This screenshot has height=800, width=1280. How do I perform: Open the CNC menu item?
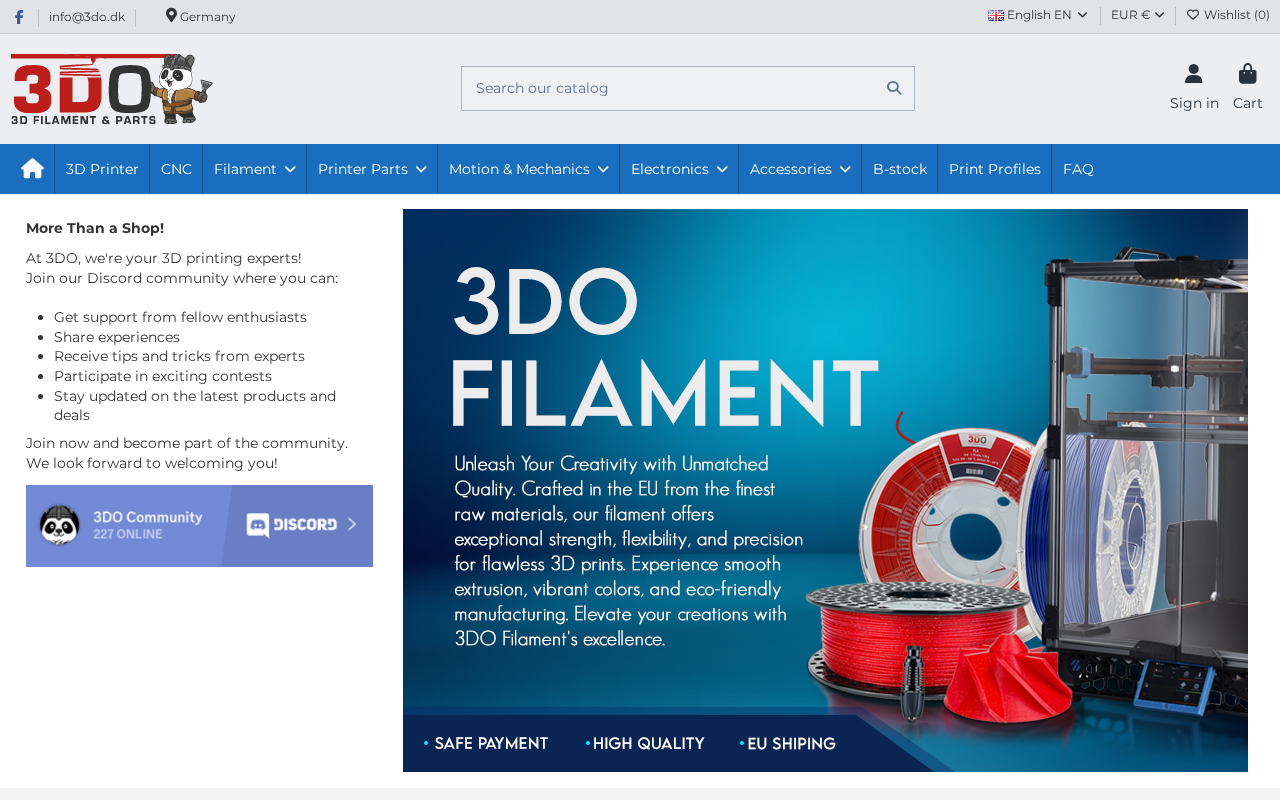(176, 169)
